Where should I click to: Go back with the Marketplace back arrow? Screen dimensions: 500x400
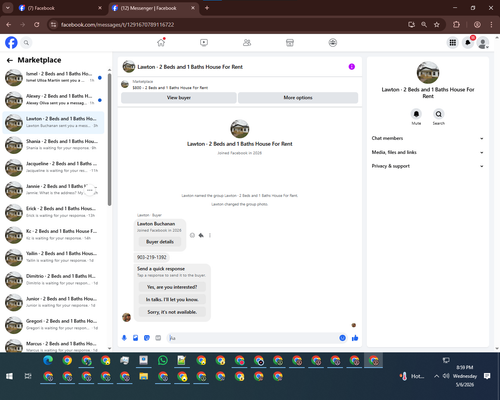[x=10, y=60]
